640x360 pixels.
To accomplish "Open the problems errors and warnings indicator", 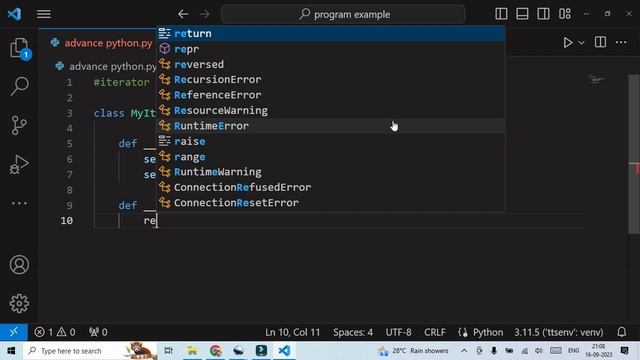I will (x=55, y=332).
